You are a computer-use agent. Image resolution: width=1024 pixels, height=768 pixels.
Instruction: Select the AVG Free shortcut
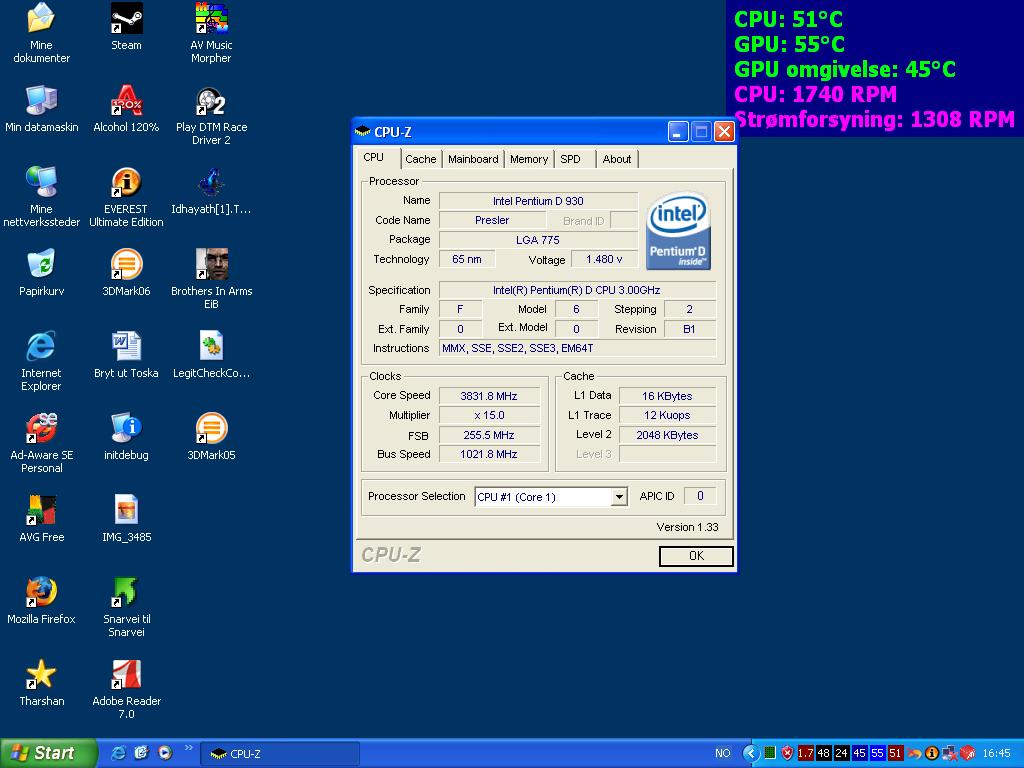click(x=41, y=510)
